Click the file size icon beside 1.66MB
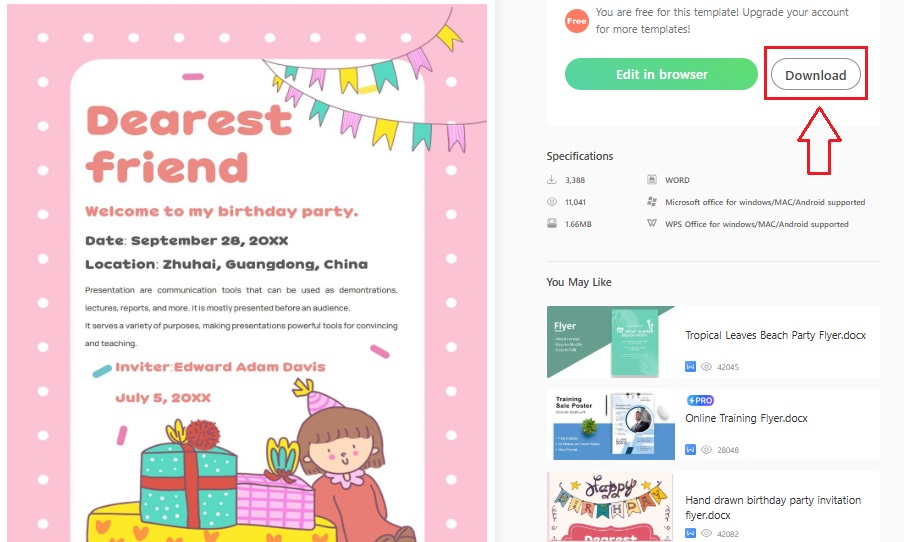 click(x=552, y=223)
